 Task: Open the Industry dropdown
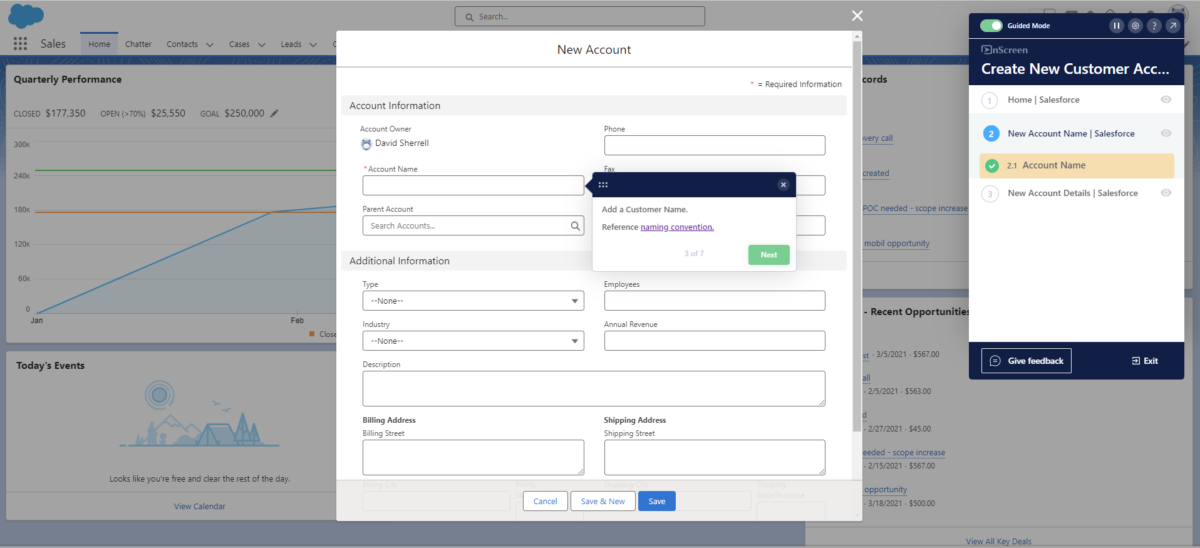[x=473, y=341]
